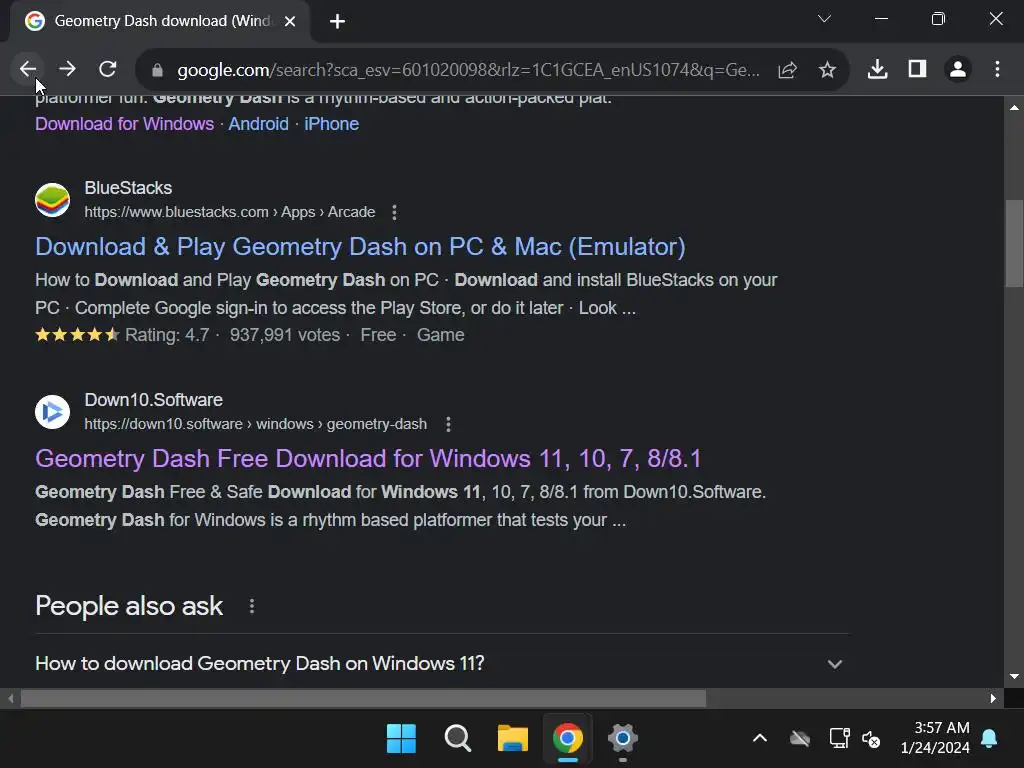Image resolution: width=1024 pixels, height=768 pixels.
Task: Click the horizontal scroll right arrow
Action: pos(993,698)
